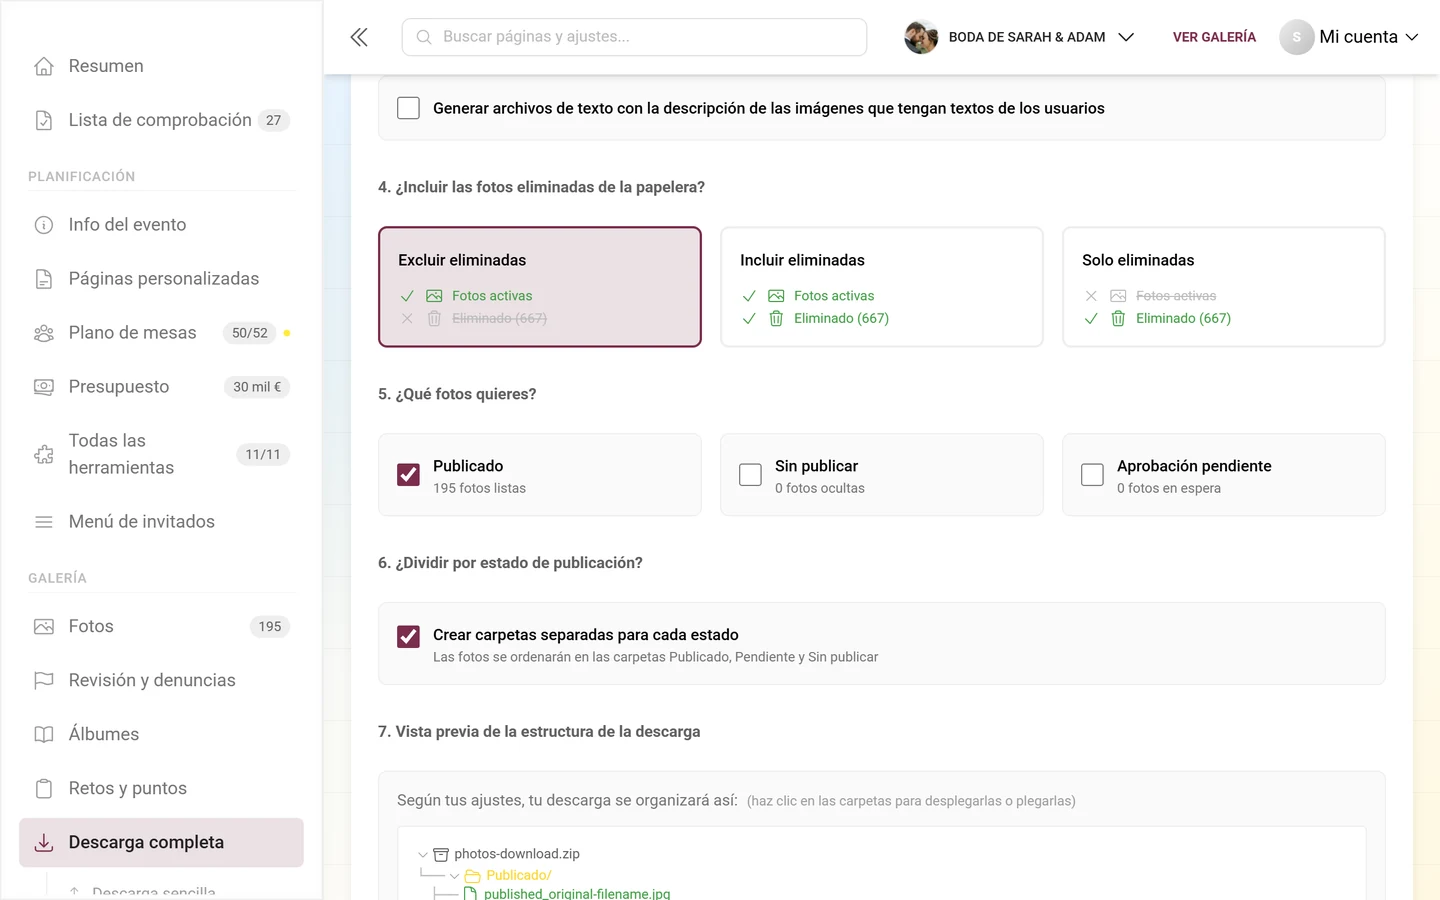Open the VER GALERÍA link
The height and width of the screenshot is (900, 1440).
[x=1214, y=37]
